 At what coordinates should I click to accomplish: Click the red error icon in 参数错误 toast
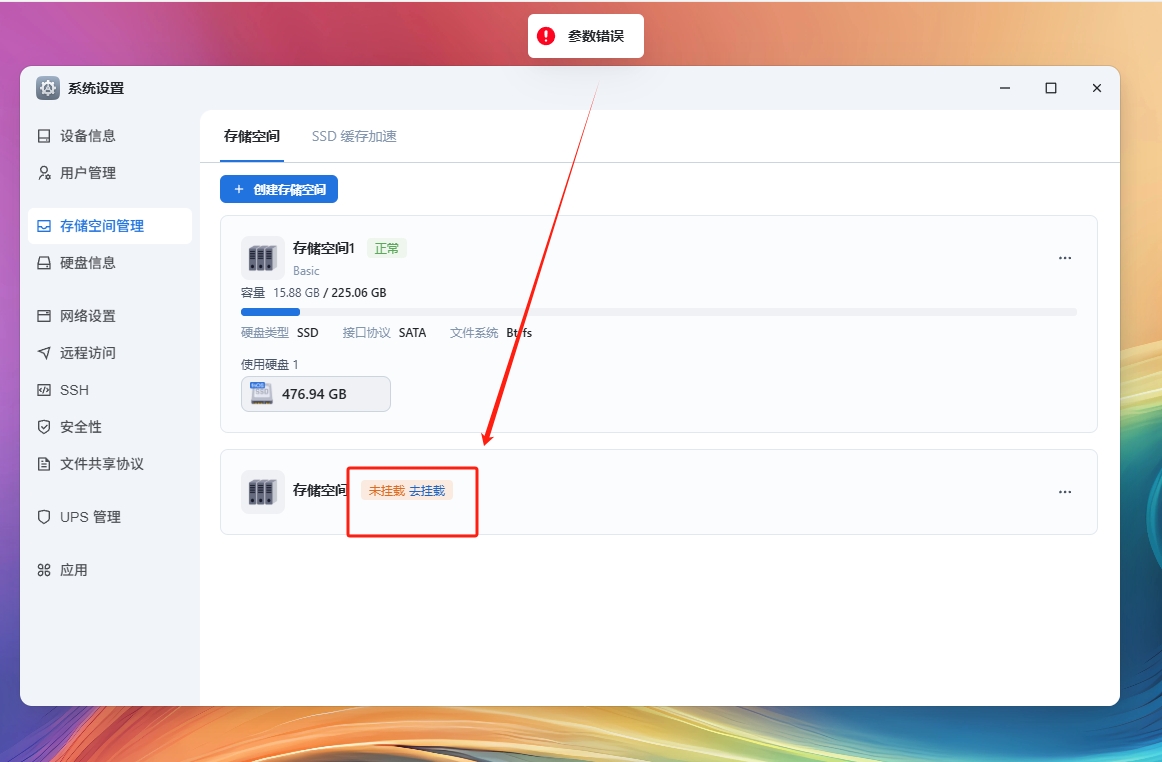click(x=546, y=36)
